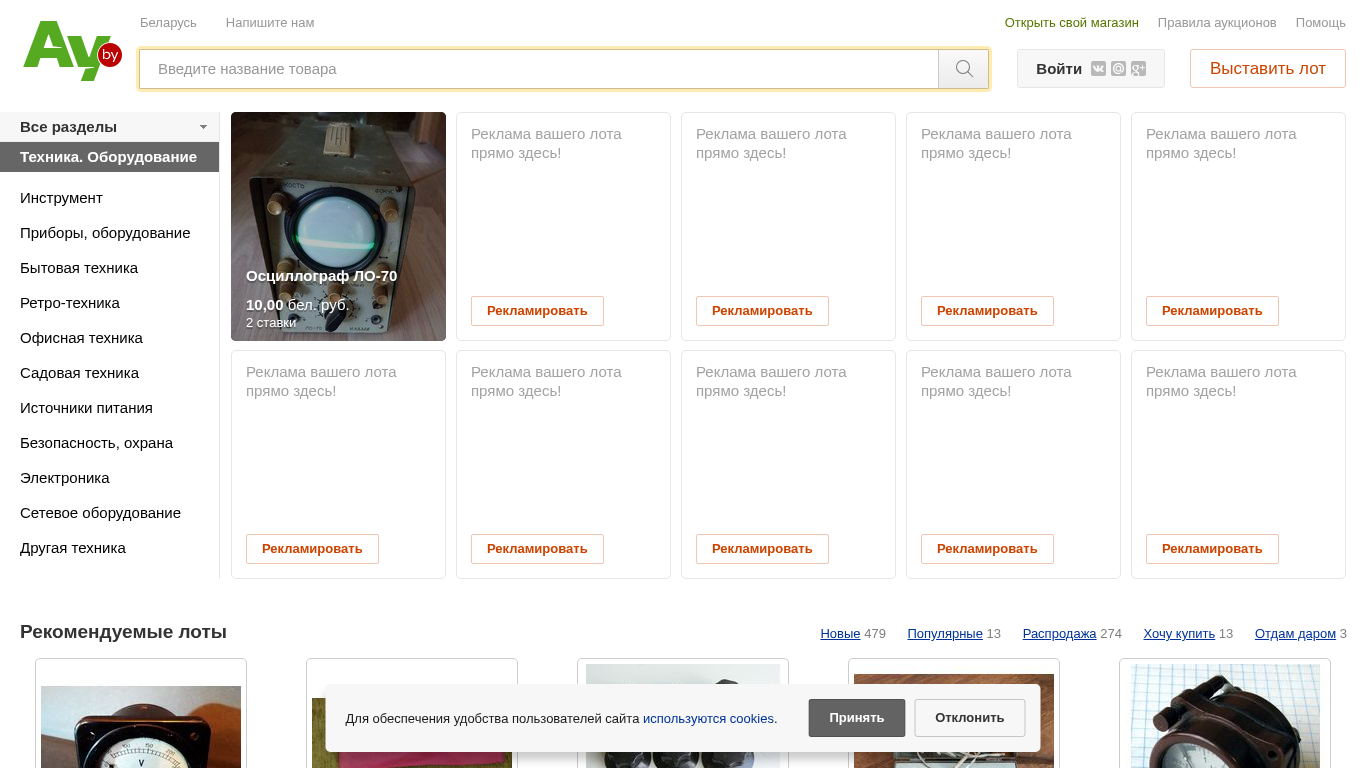Open the Электроника category

coord(65,478)
